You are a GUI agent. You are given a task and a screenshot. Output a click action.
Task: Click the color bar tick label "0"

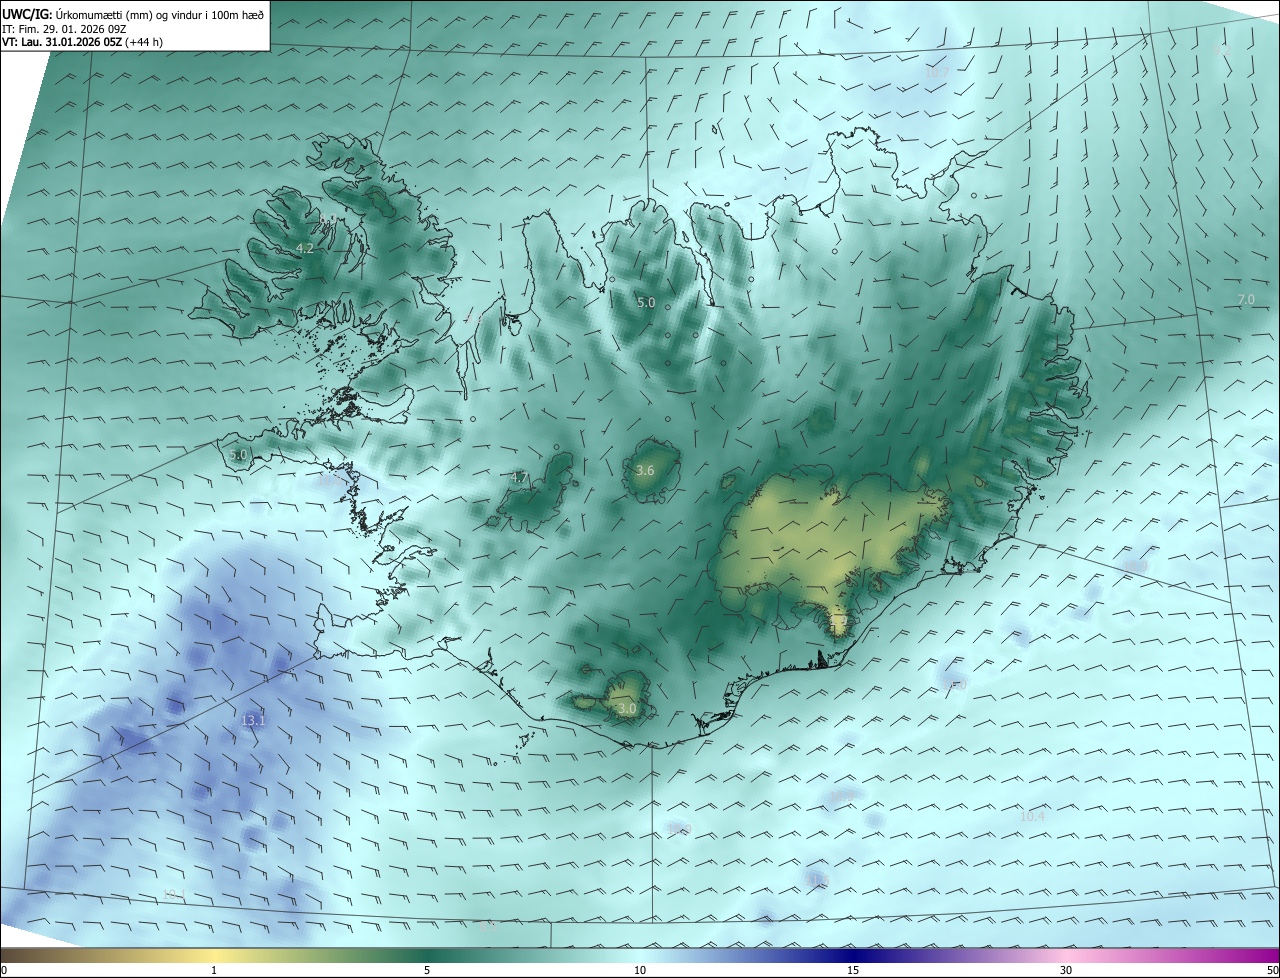click(x=4, y=970)
